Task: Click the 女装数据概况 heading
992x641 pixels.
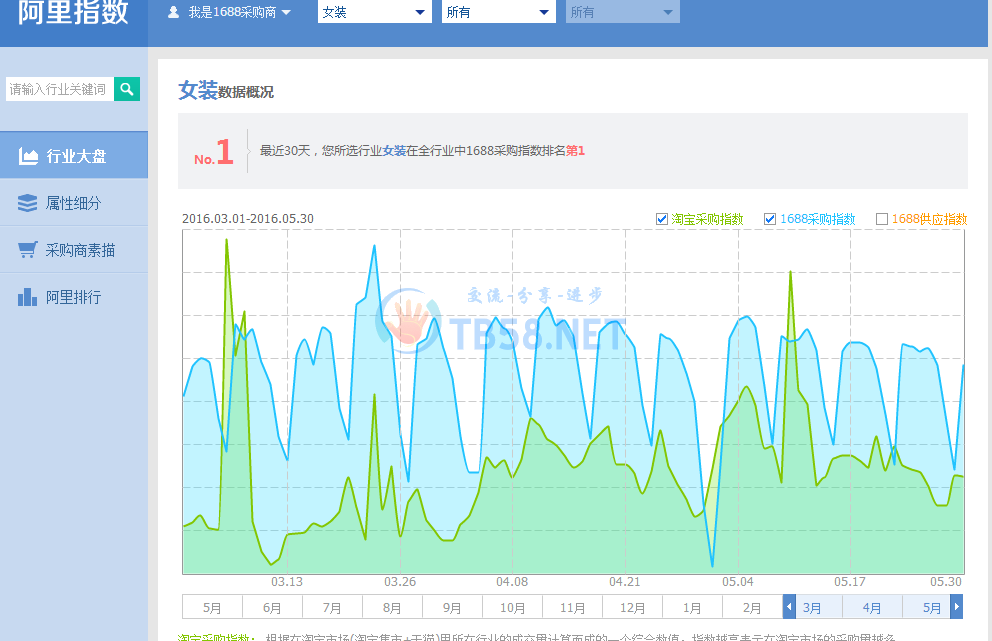Action: click(x=226, y=90)
